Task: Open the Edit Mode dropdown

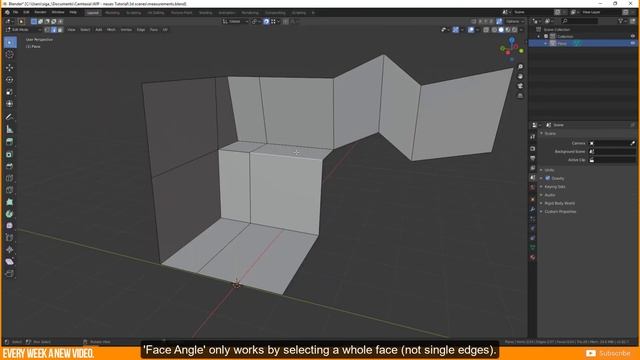Action: [x=23, y=30]
